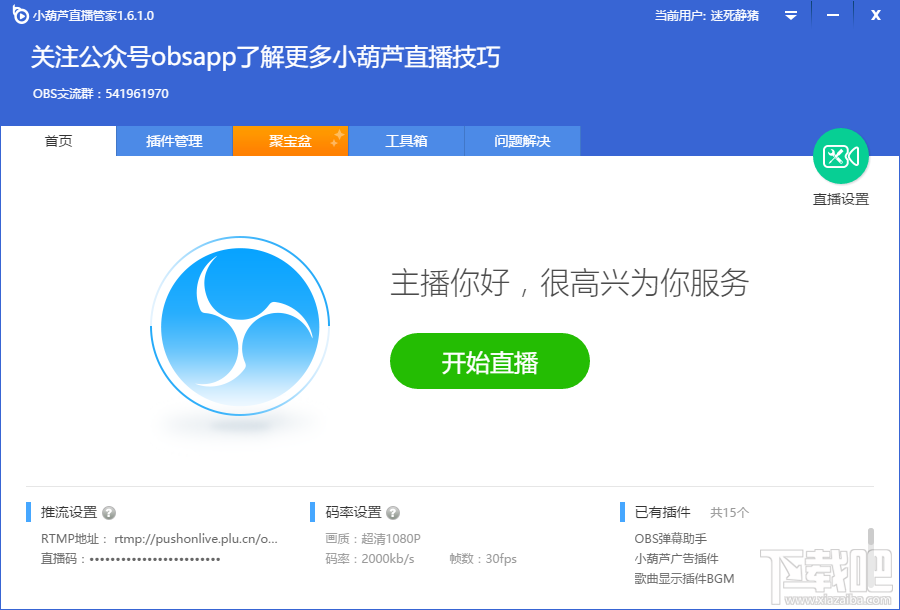Viewport: 900px width, 610px height.
Task: Click the 小葫芦直播管家1.6.1.0 title text
Action: click(94, 15)
